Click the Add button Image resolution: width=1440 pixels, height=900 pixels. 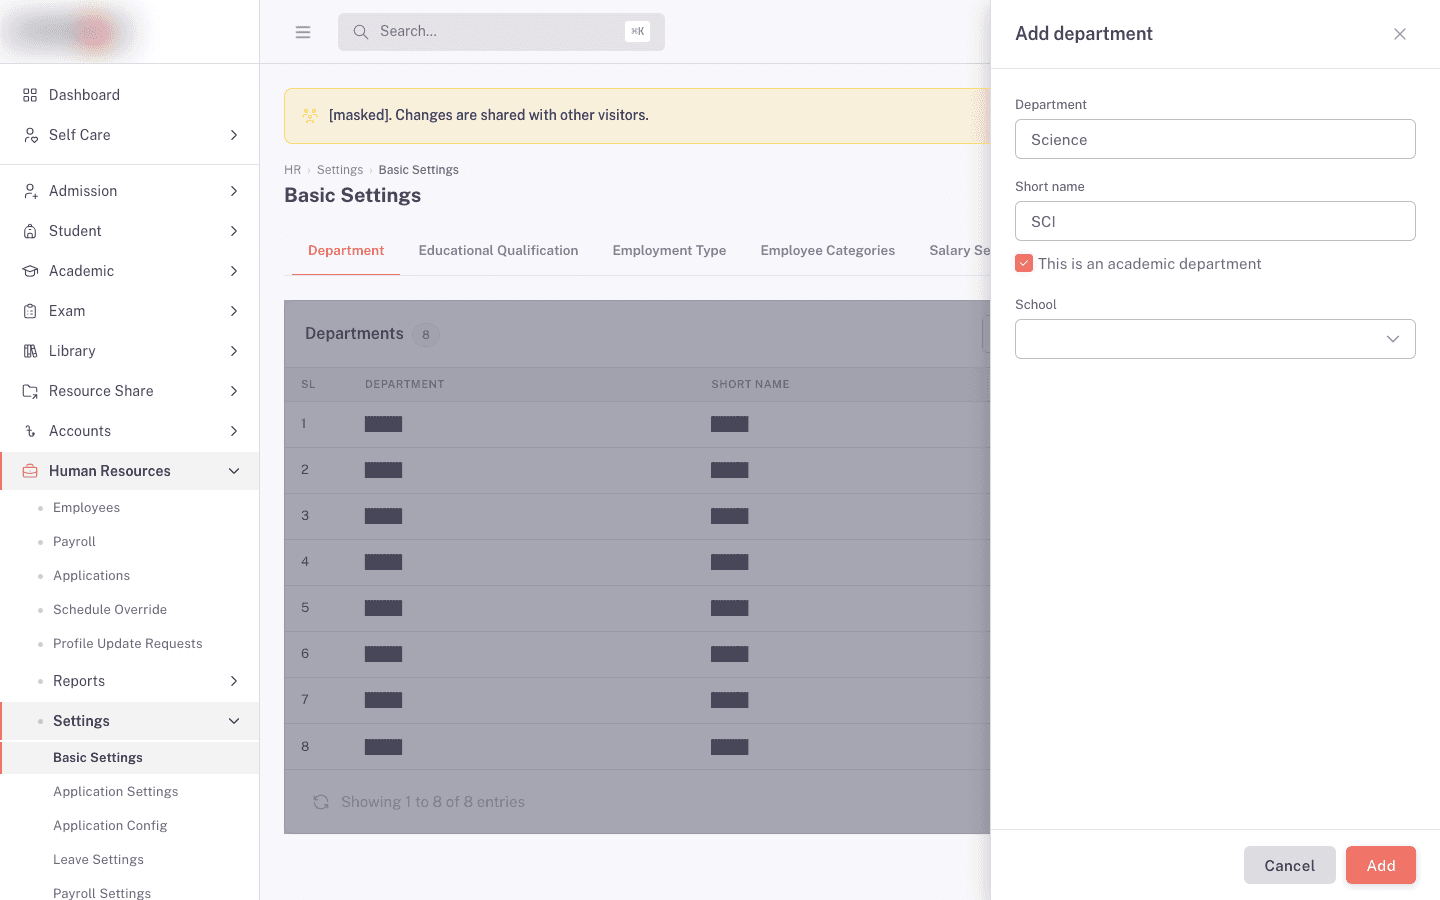point(1381,865)
